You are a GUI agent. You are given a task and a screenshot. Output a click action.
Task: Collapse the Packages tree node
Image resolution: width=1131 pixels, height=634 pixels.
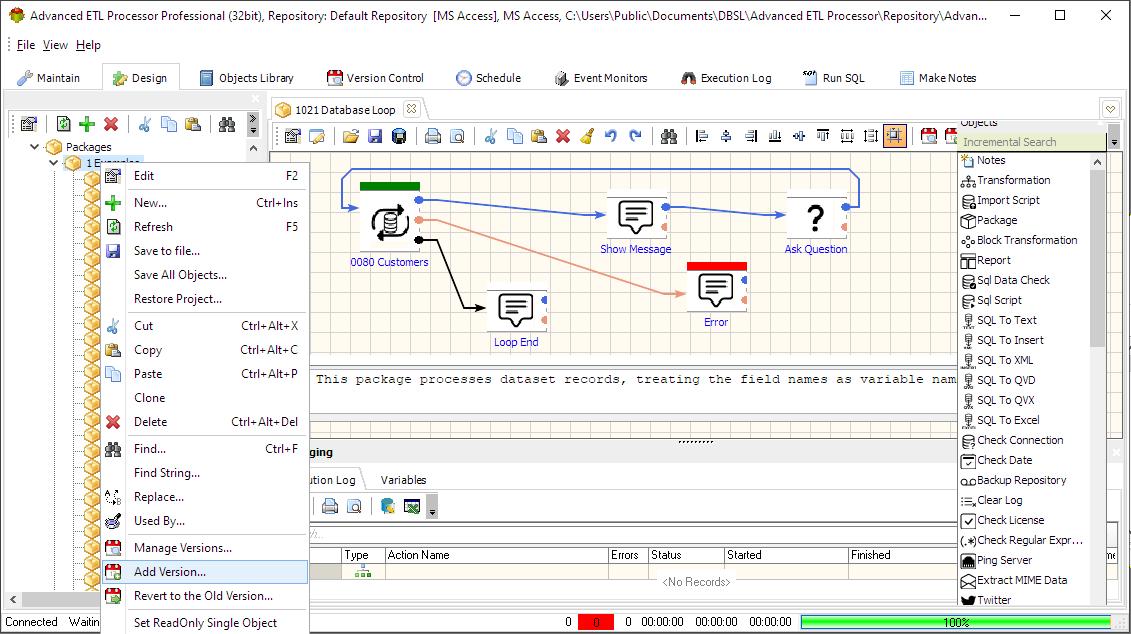coord(34,146)
